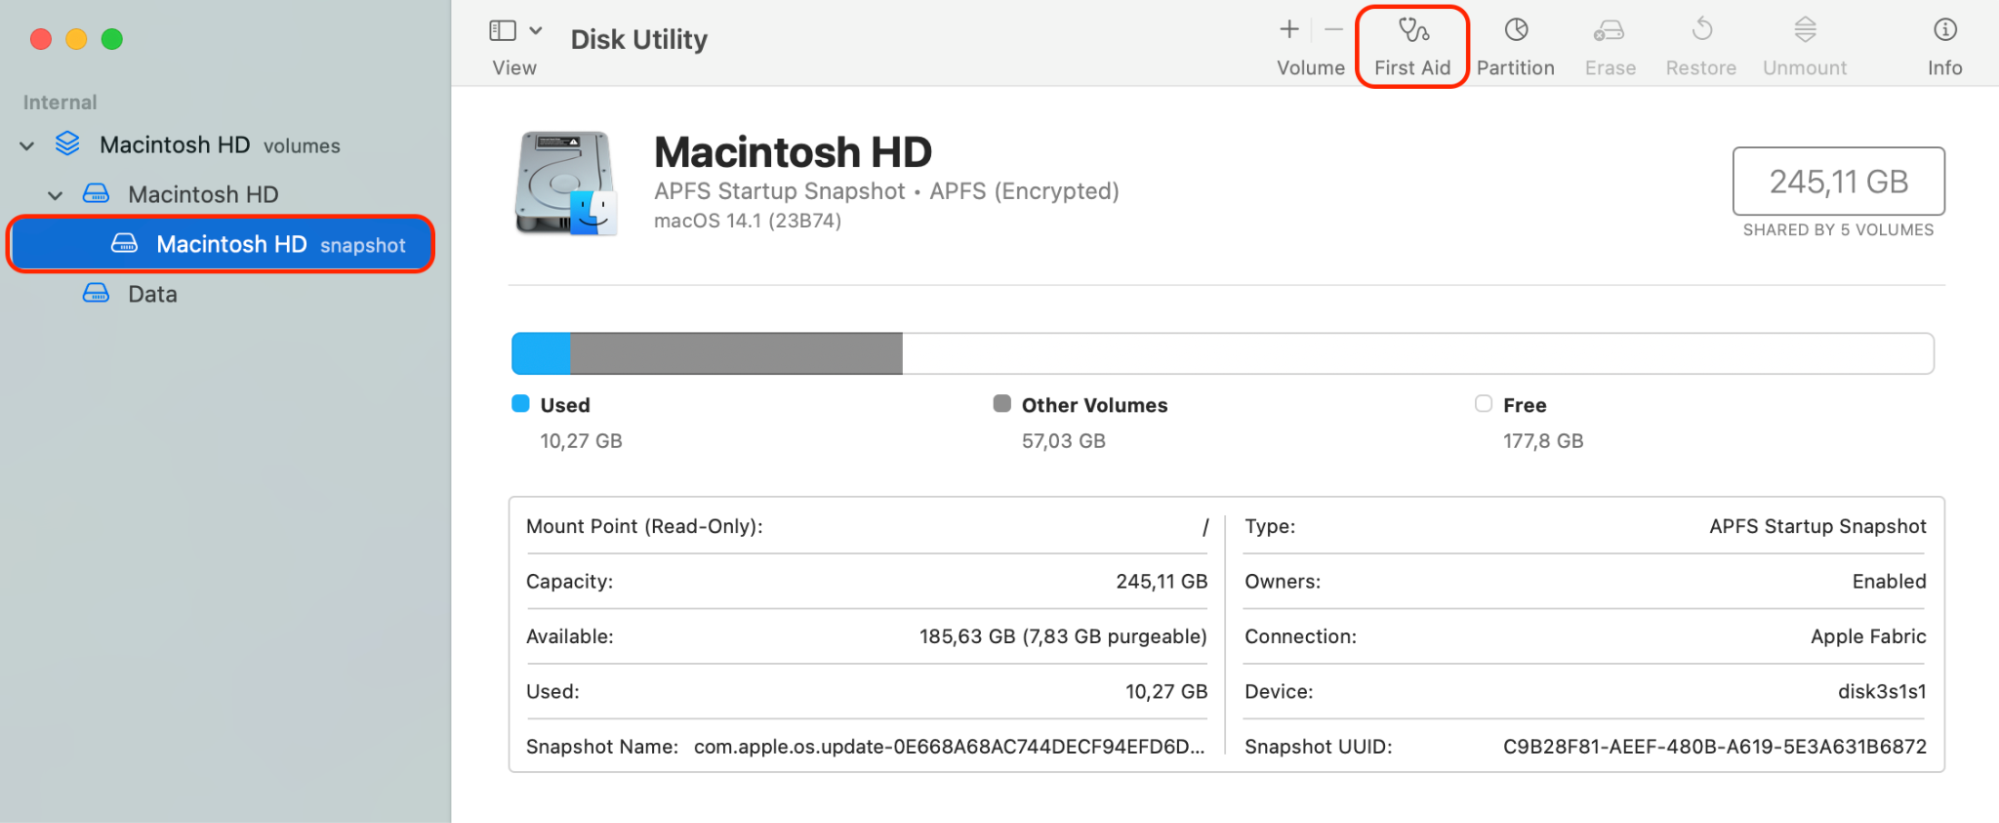Click the Internal sidebar section header
The image size is (1999, 823).
coord(60,102)
